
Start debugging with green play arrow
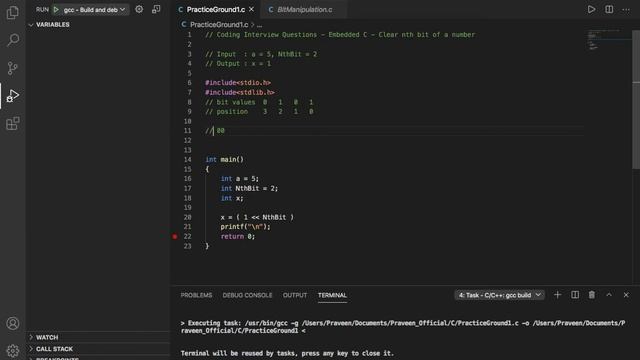[56, 9]
